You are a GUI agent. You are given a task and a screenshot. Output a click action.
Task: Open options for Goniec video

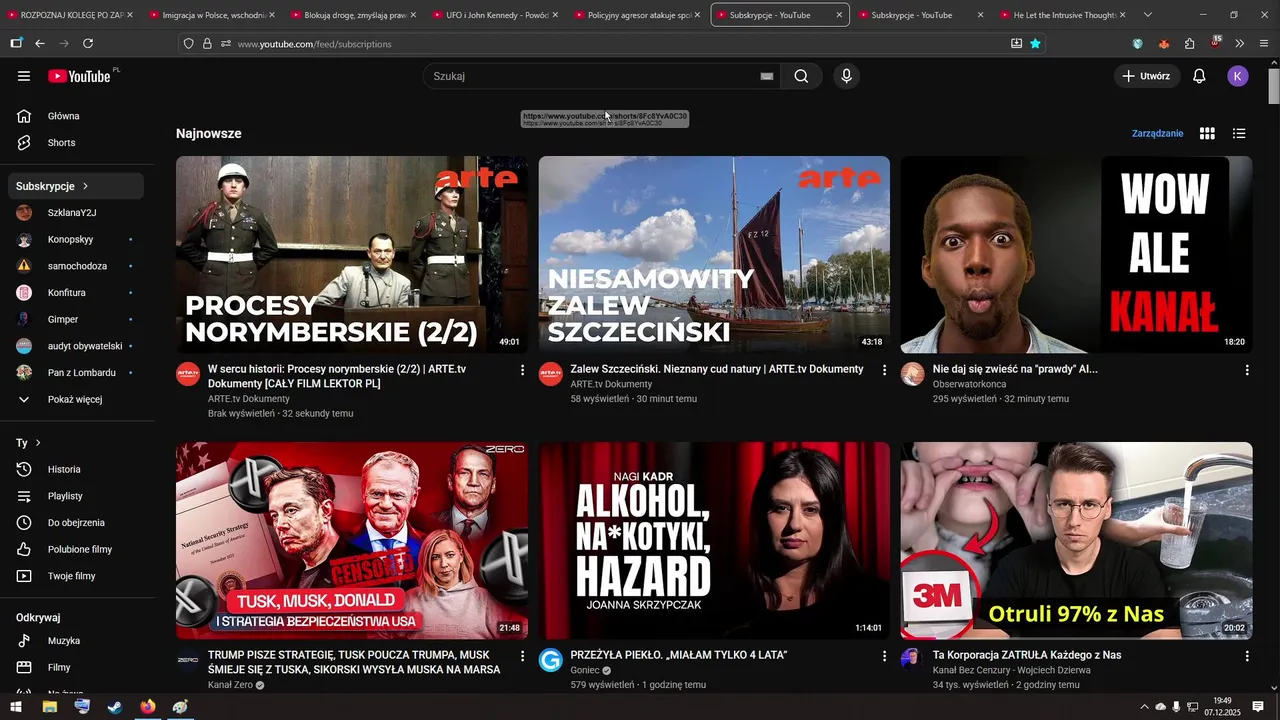coord(884,656)
